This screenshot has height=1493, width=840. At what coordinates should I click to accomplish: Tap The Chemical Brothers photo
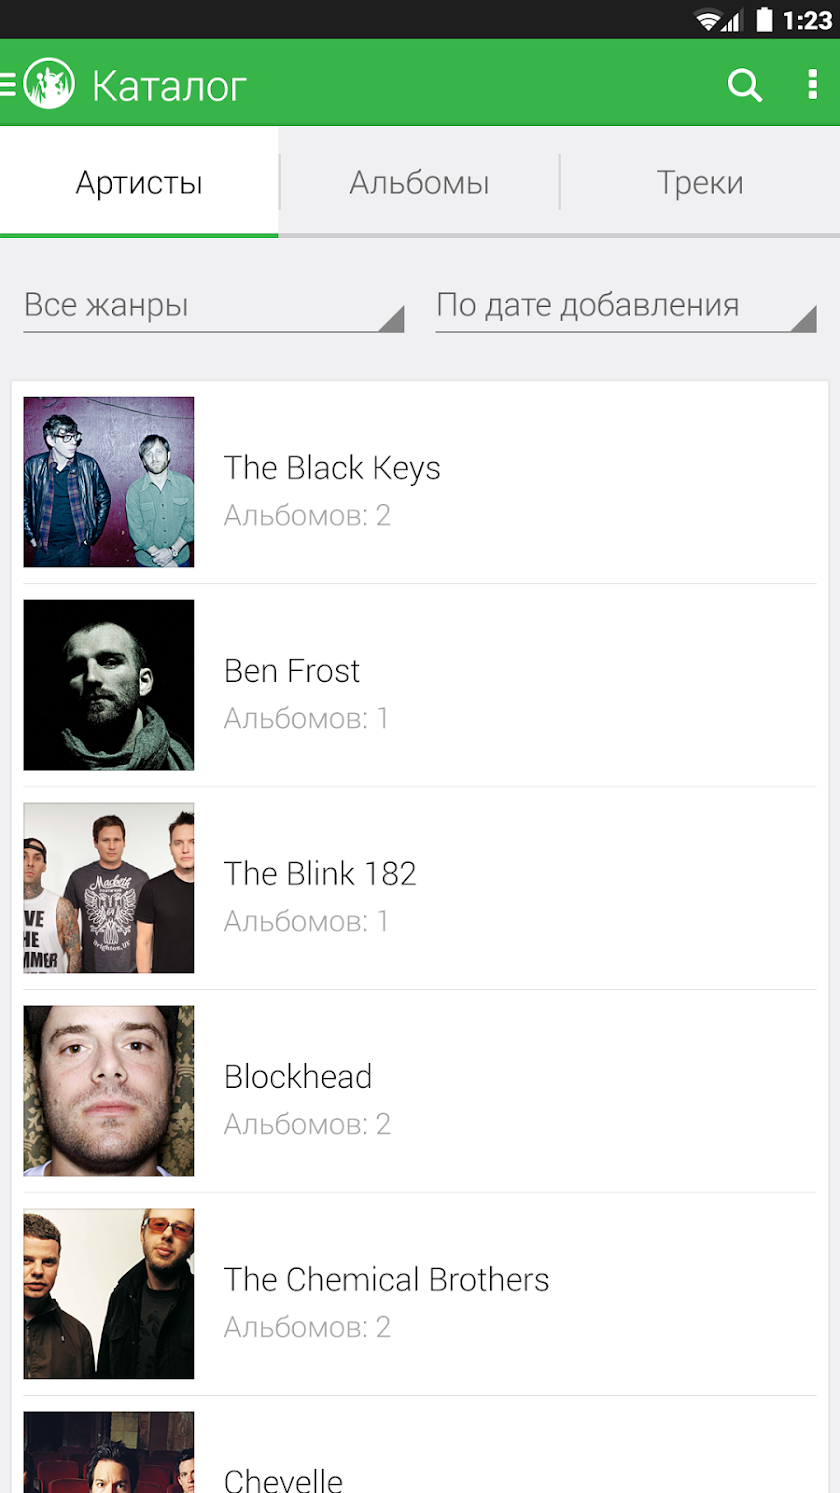point(109,1294)
